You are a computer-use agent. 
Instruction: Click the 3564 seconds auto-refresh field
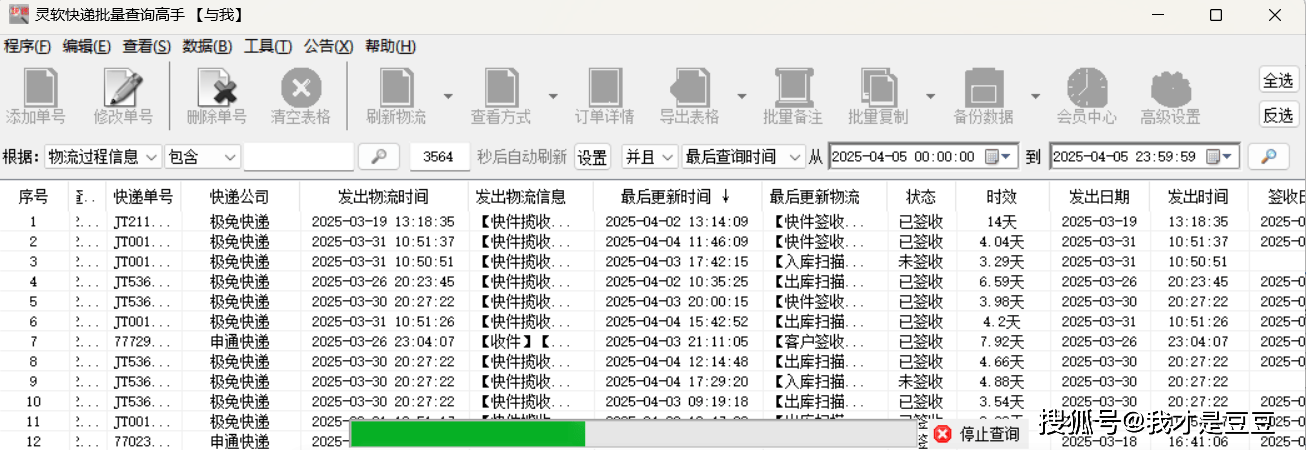440,157
